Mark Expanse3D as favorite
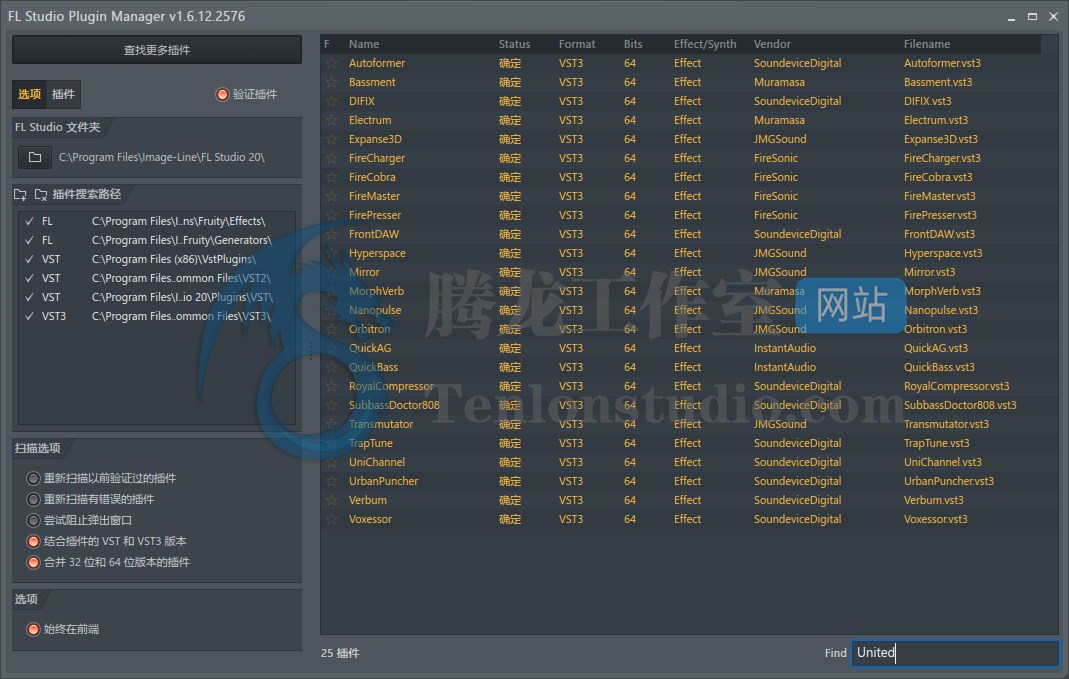 tap(331, 139)
